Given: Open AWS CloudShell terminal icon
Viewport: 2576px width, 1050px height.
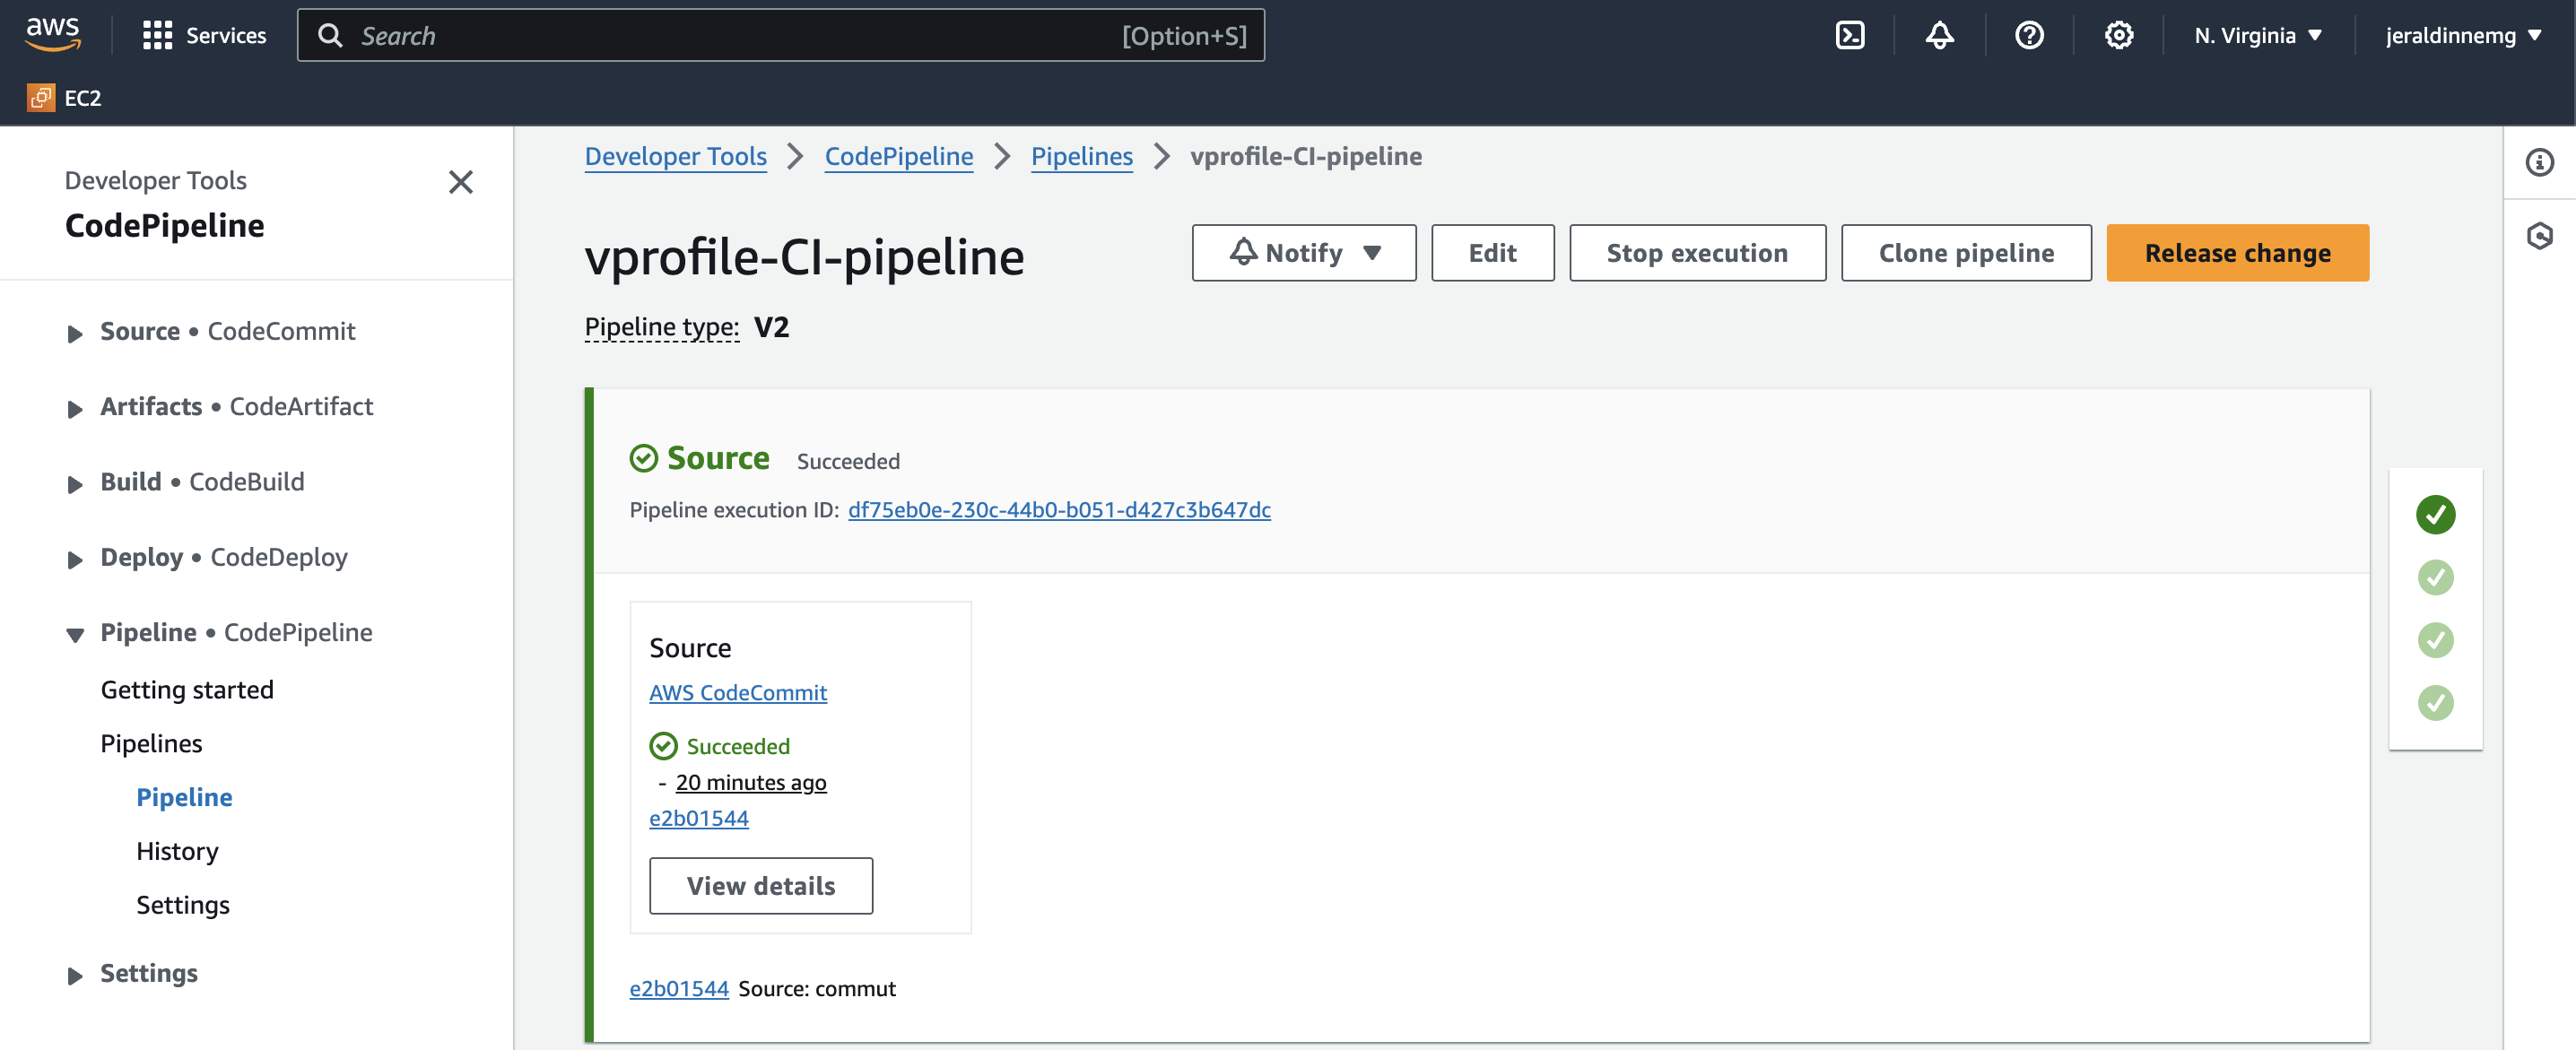Looking at the screenshot, I should coord(1849,36).
